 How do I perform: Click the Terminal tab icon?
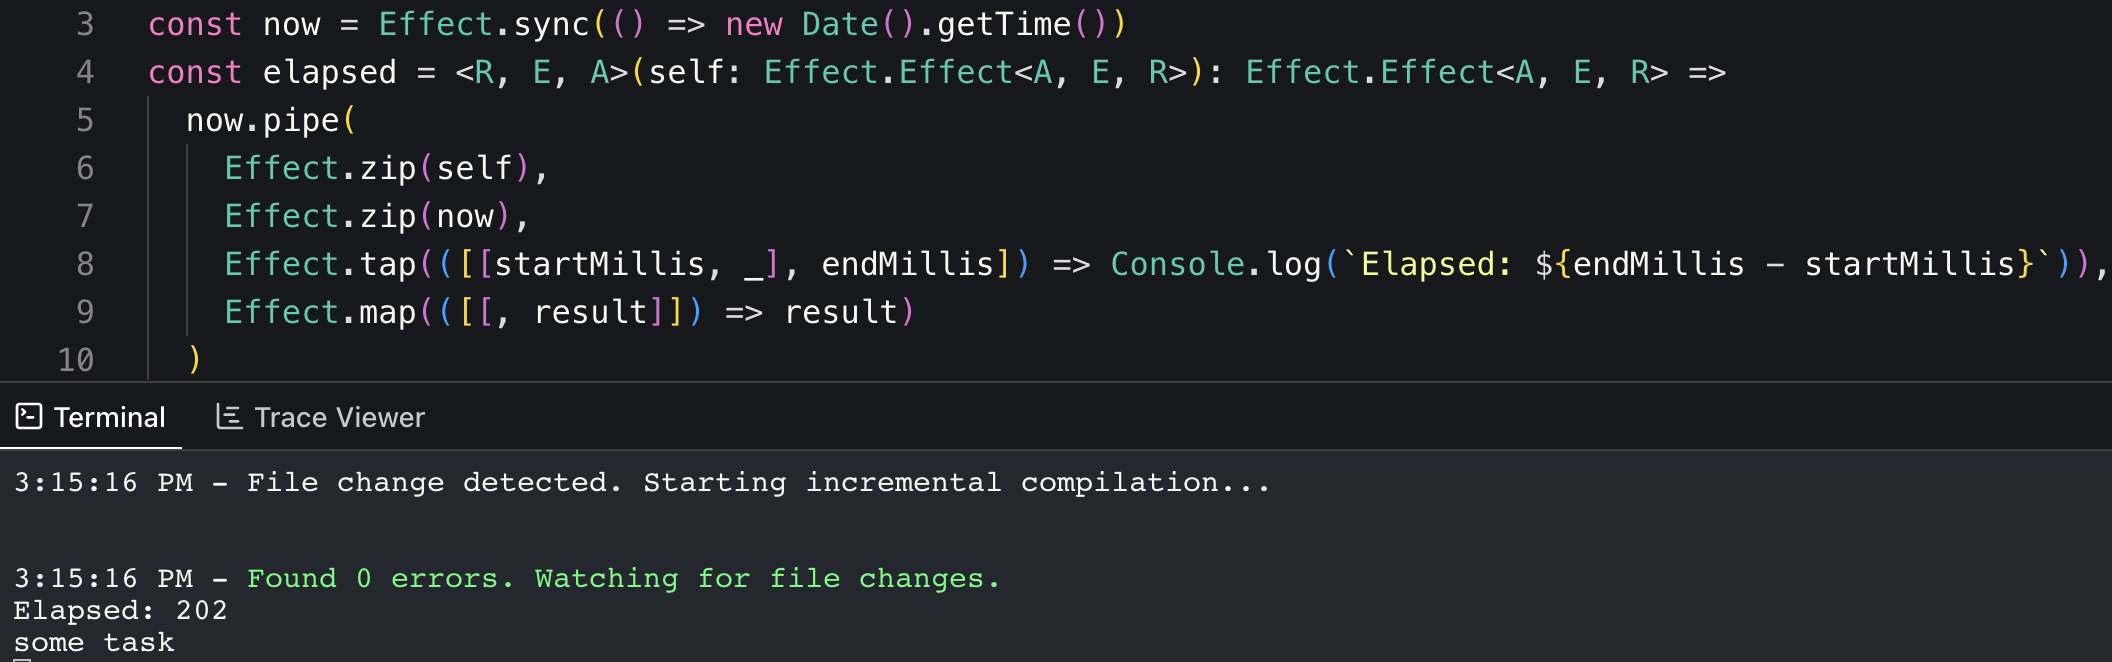click(29, 416)
